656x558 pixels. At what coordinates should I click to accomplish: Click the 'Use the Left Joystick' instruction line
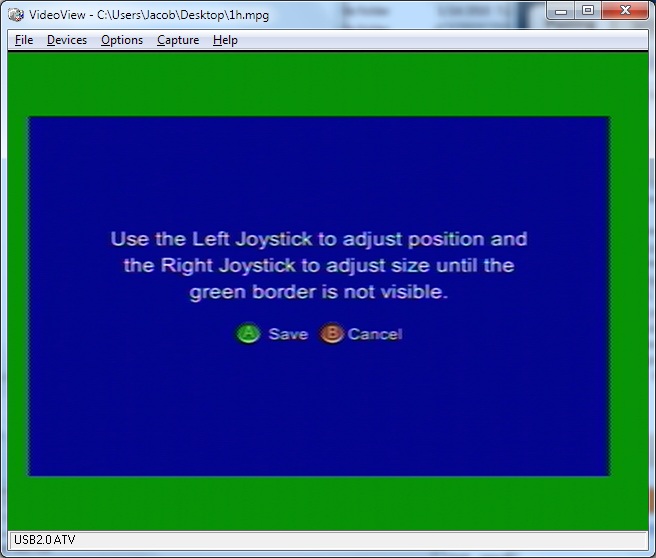319,239
